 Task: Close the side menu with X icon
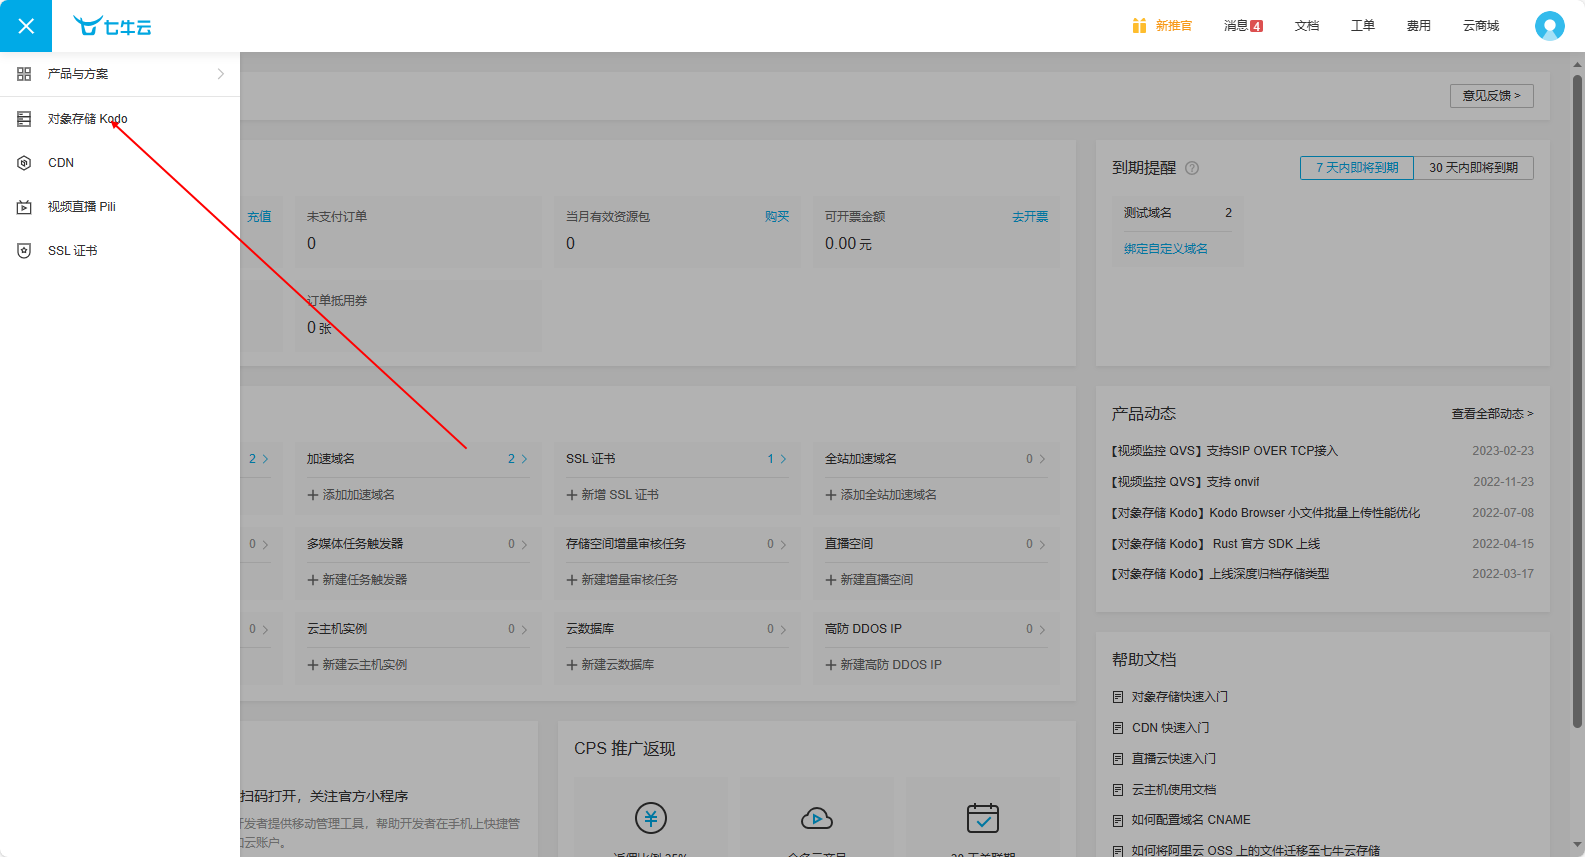[26, 26]
